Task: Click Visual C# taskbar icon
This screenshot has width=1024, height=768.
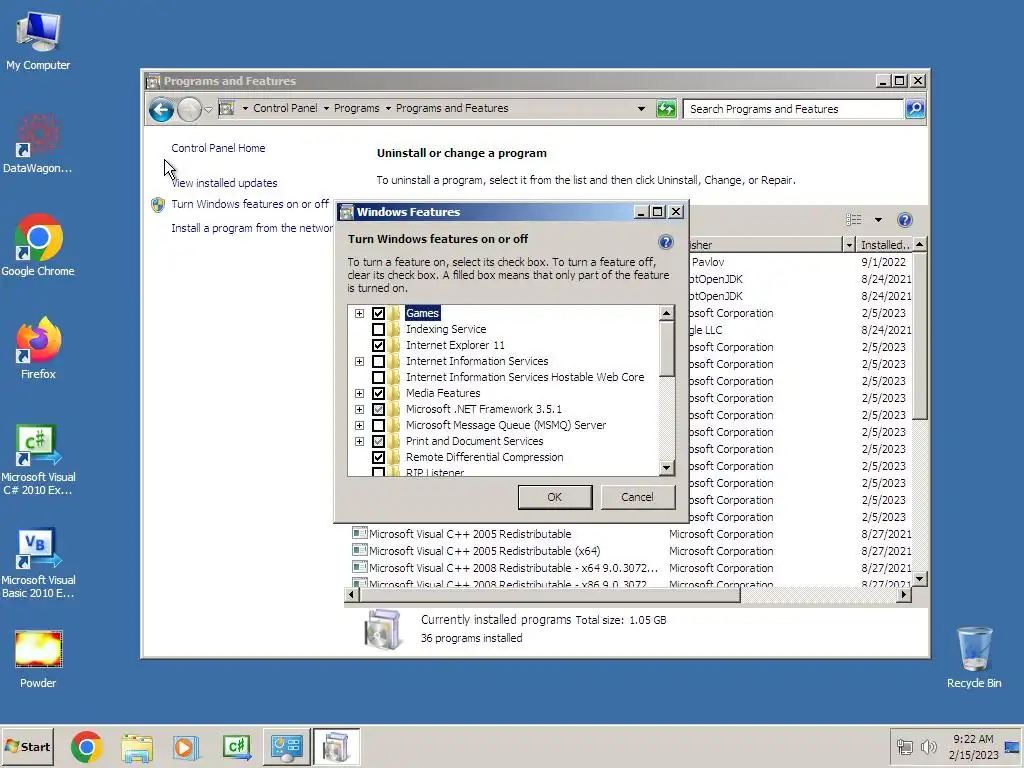Action: [236, 747]
